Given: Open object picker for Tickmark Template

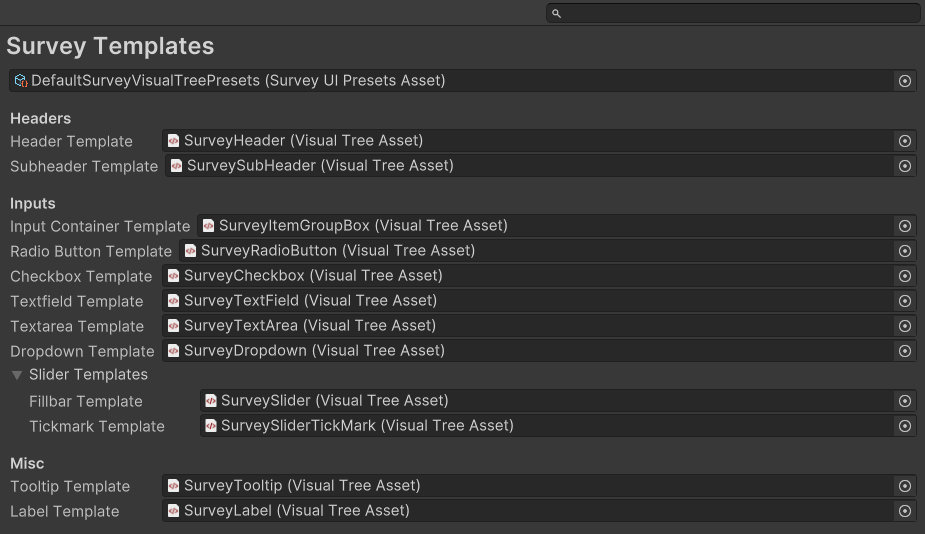Looking at the screenshot, I should (904, 426).
